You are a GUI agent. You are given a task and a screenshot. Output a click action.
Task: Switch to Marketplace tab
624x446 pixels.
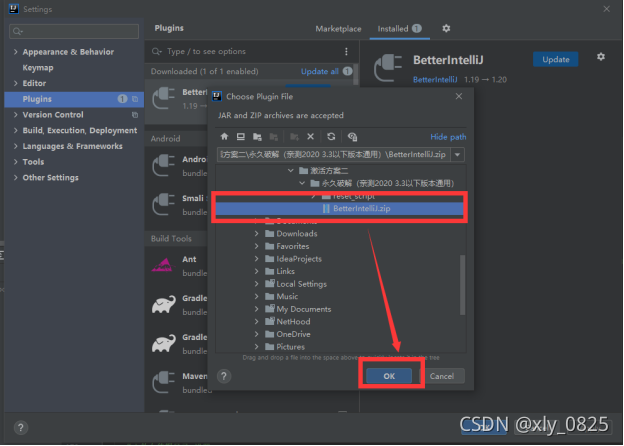coord(338,29)
